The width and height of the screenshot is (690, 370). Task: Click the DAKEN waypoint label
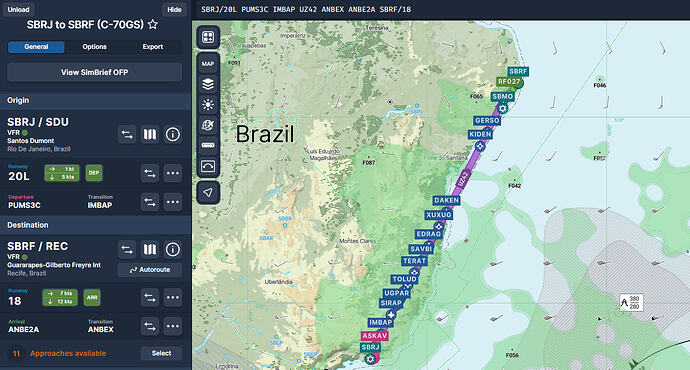[446, 201]
